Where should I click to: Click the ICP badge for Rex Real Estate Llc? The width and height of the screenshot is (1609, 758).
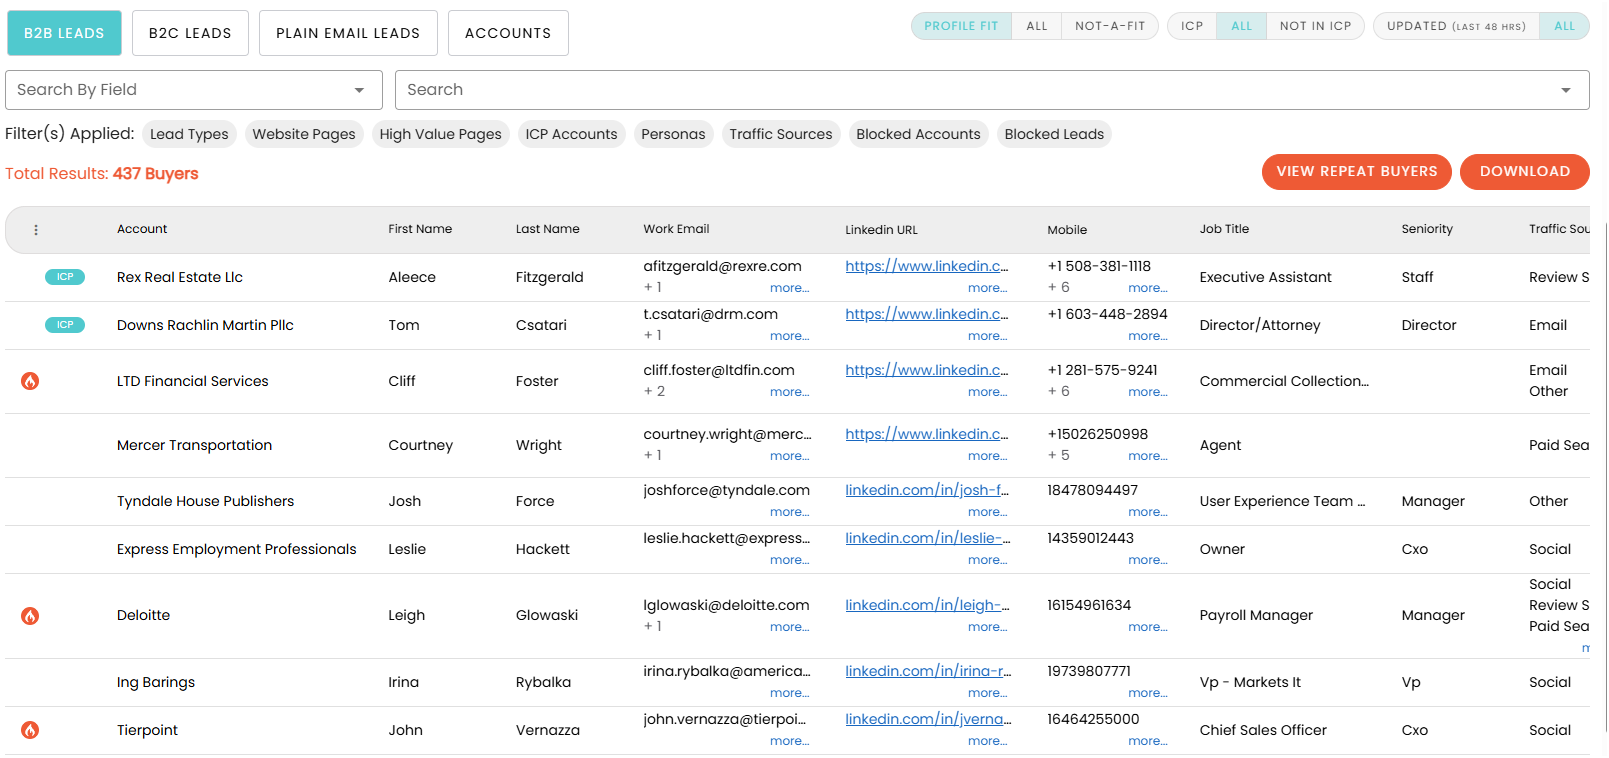(x=65, y=277)
